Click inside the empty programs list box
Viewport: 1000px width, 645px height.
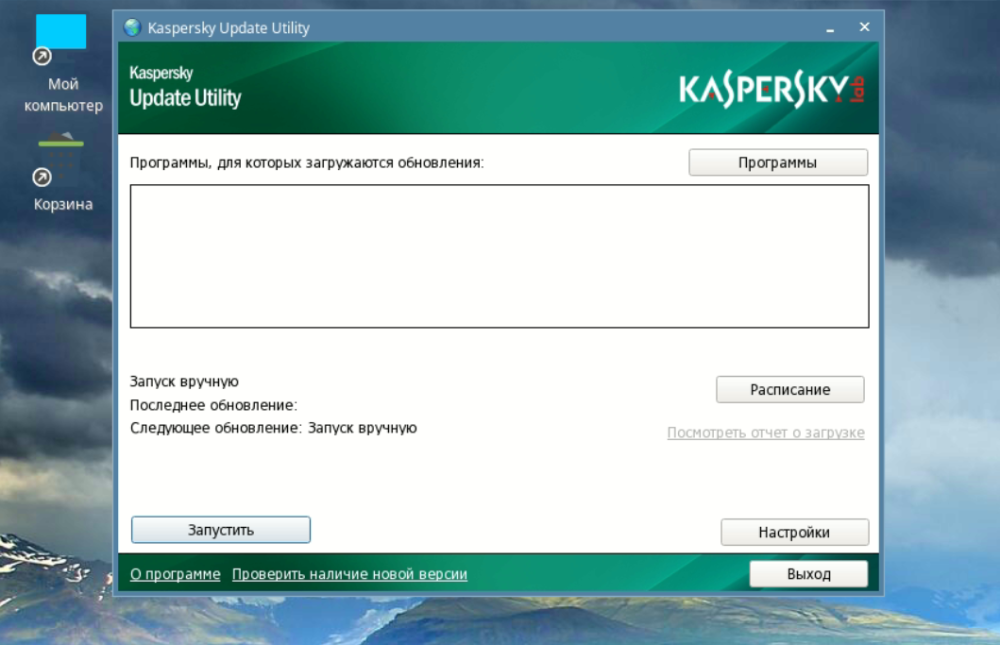[499, 256]
